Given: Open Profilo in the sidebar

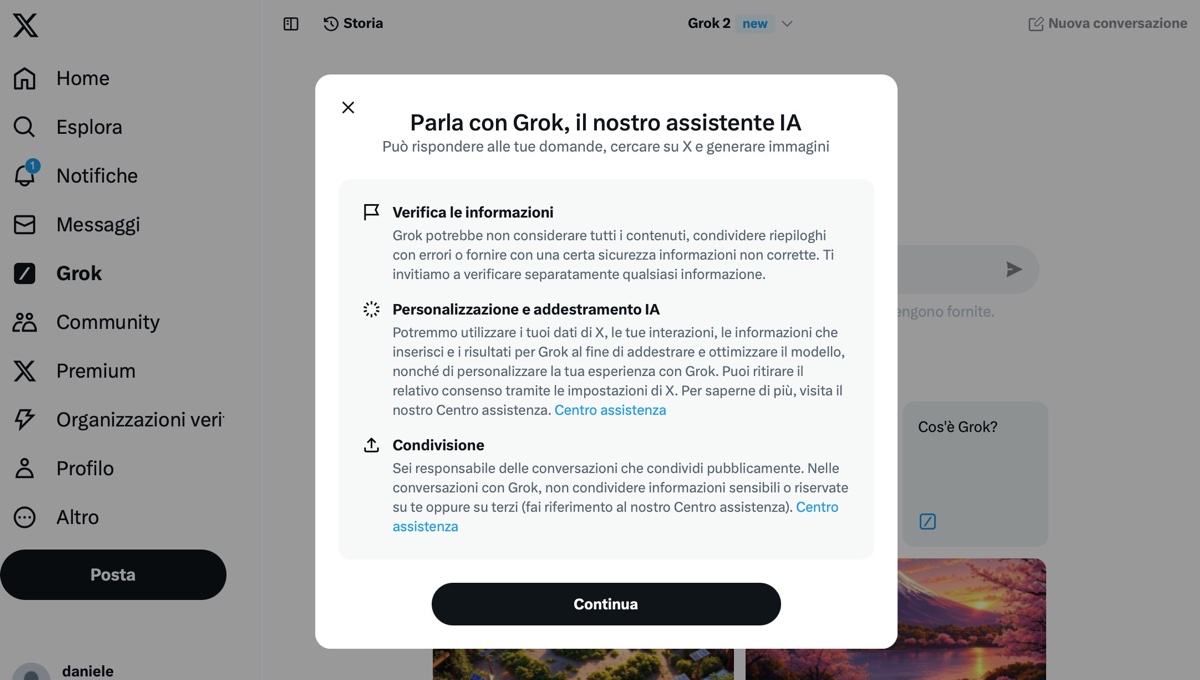Looking at the screenshot, I should [x=64, y=468].
